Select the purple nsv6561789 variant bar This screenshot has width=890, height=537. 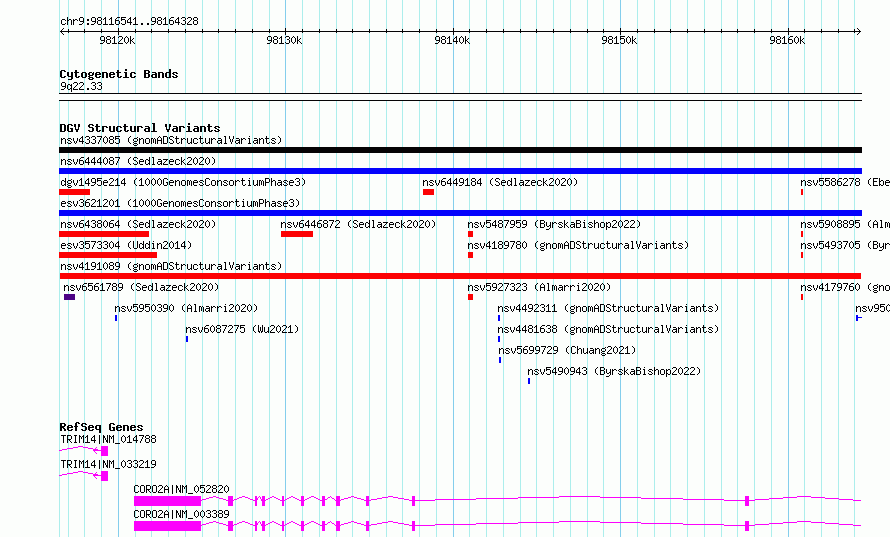point(69,297)
